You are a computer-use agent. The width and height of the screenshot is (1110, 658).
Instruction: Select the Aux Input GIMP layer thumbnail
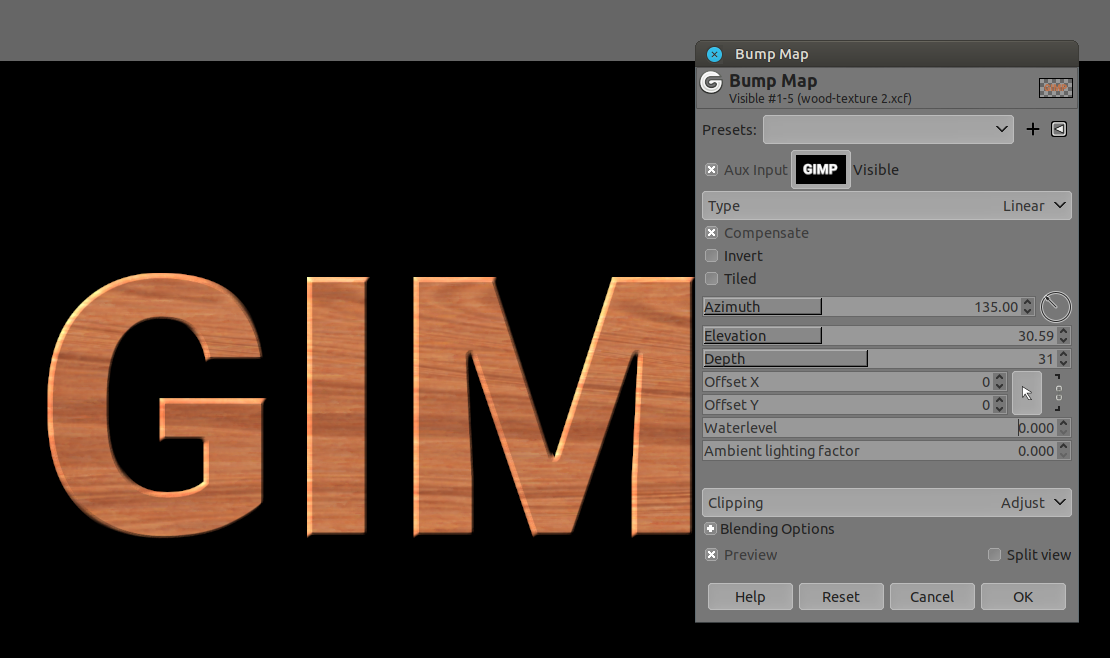pos(820,169)
